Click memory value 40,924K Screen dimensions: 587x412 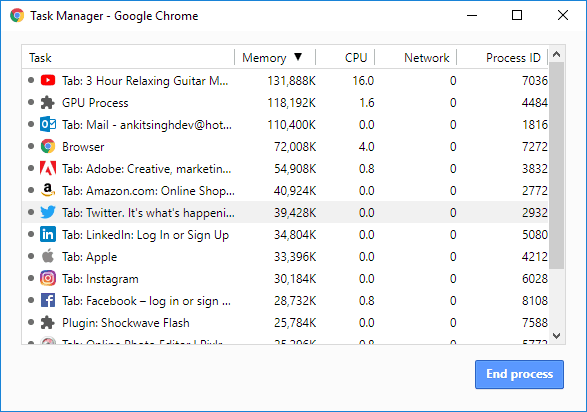click(295, 191)
